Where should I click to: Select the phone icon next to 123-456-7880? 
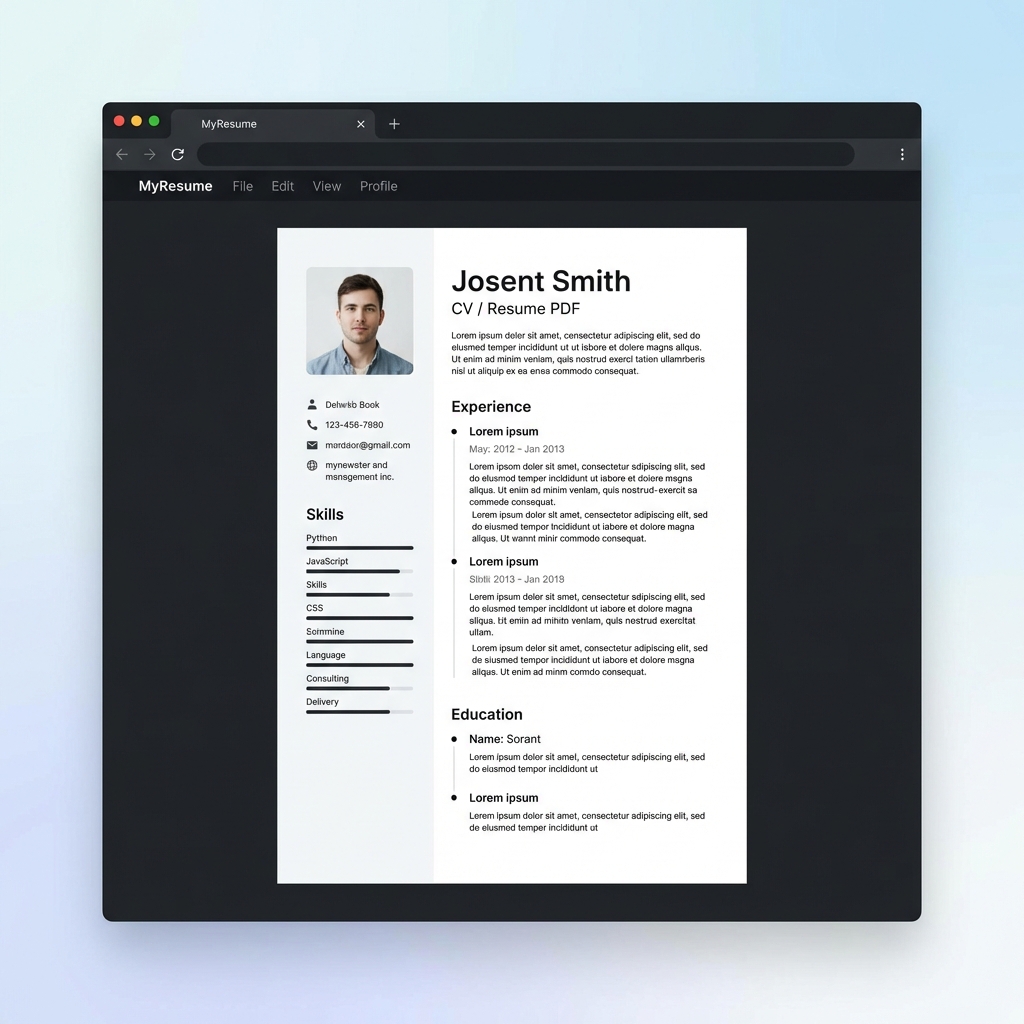312,427
